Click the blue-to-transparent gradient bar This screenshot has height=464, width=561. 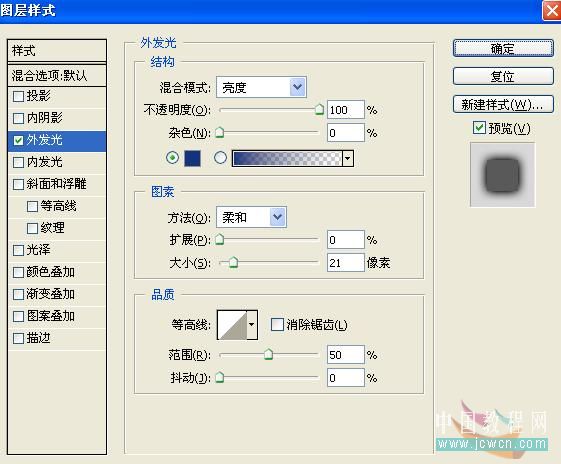pos(287,158)
